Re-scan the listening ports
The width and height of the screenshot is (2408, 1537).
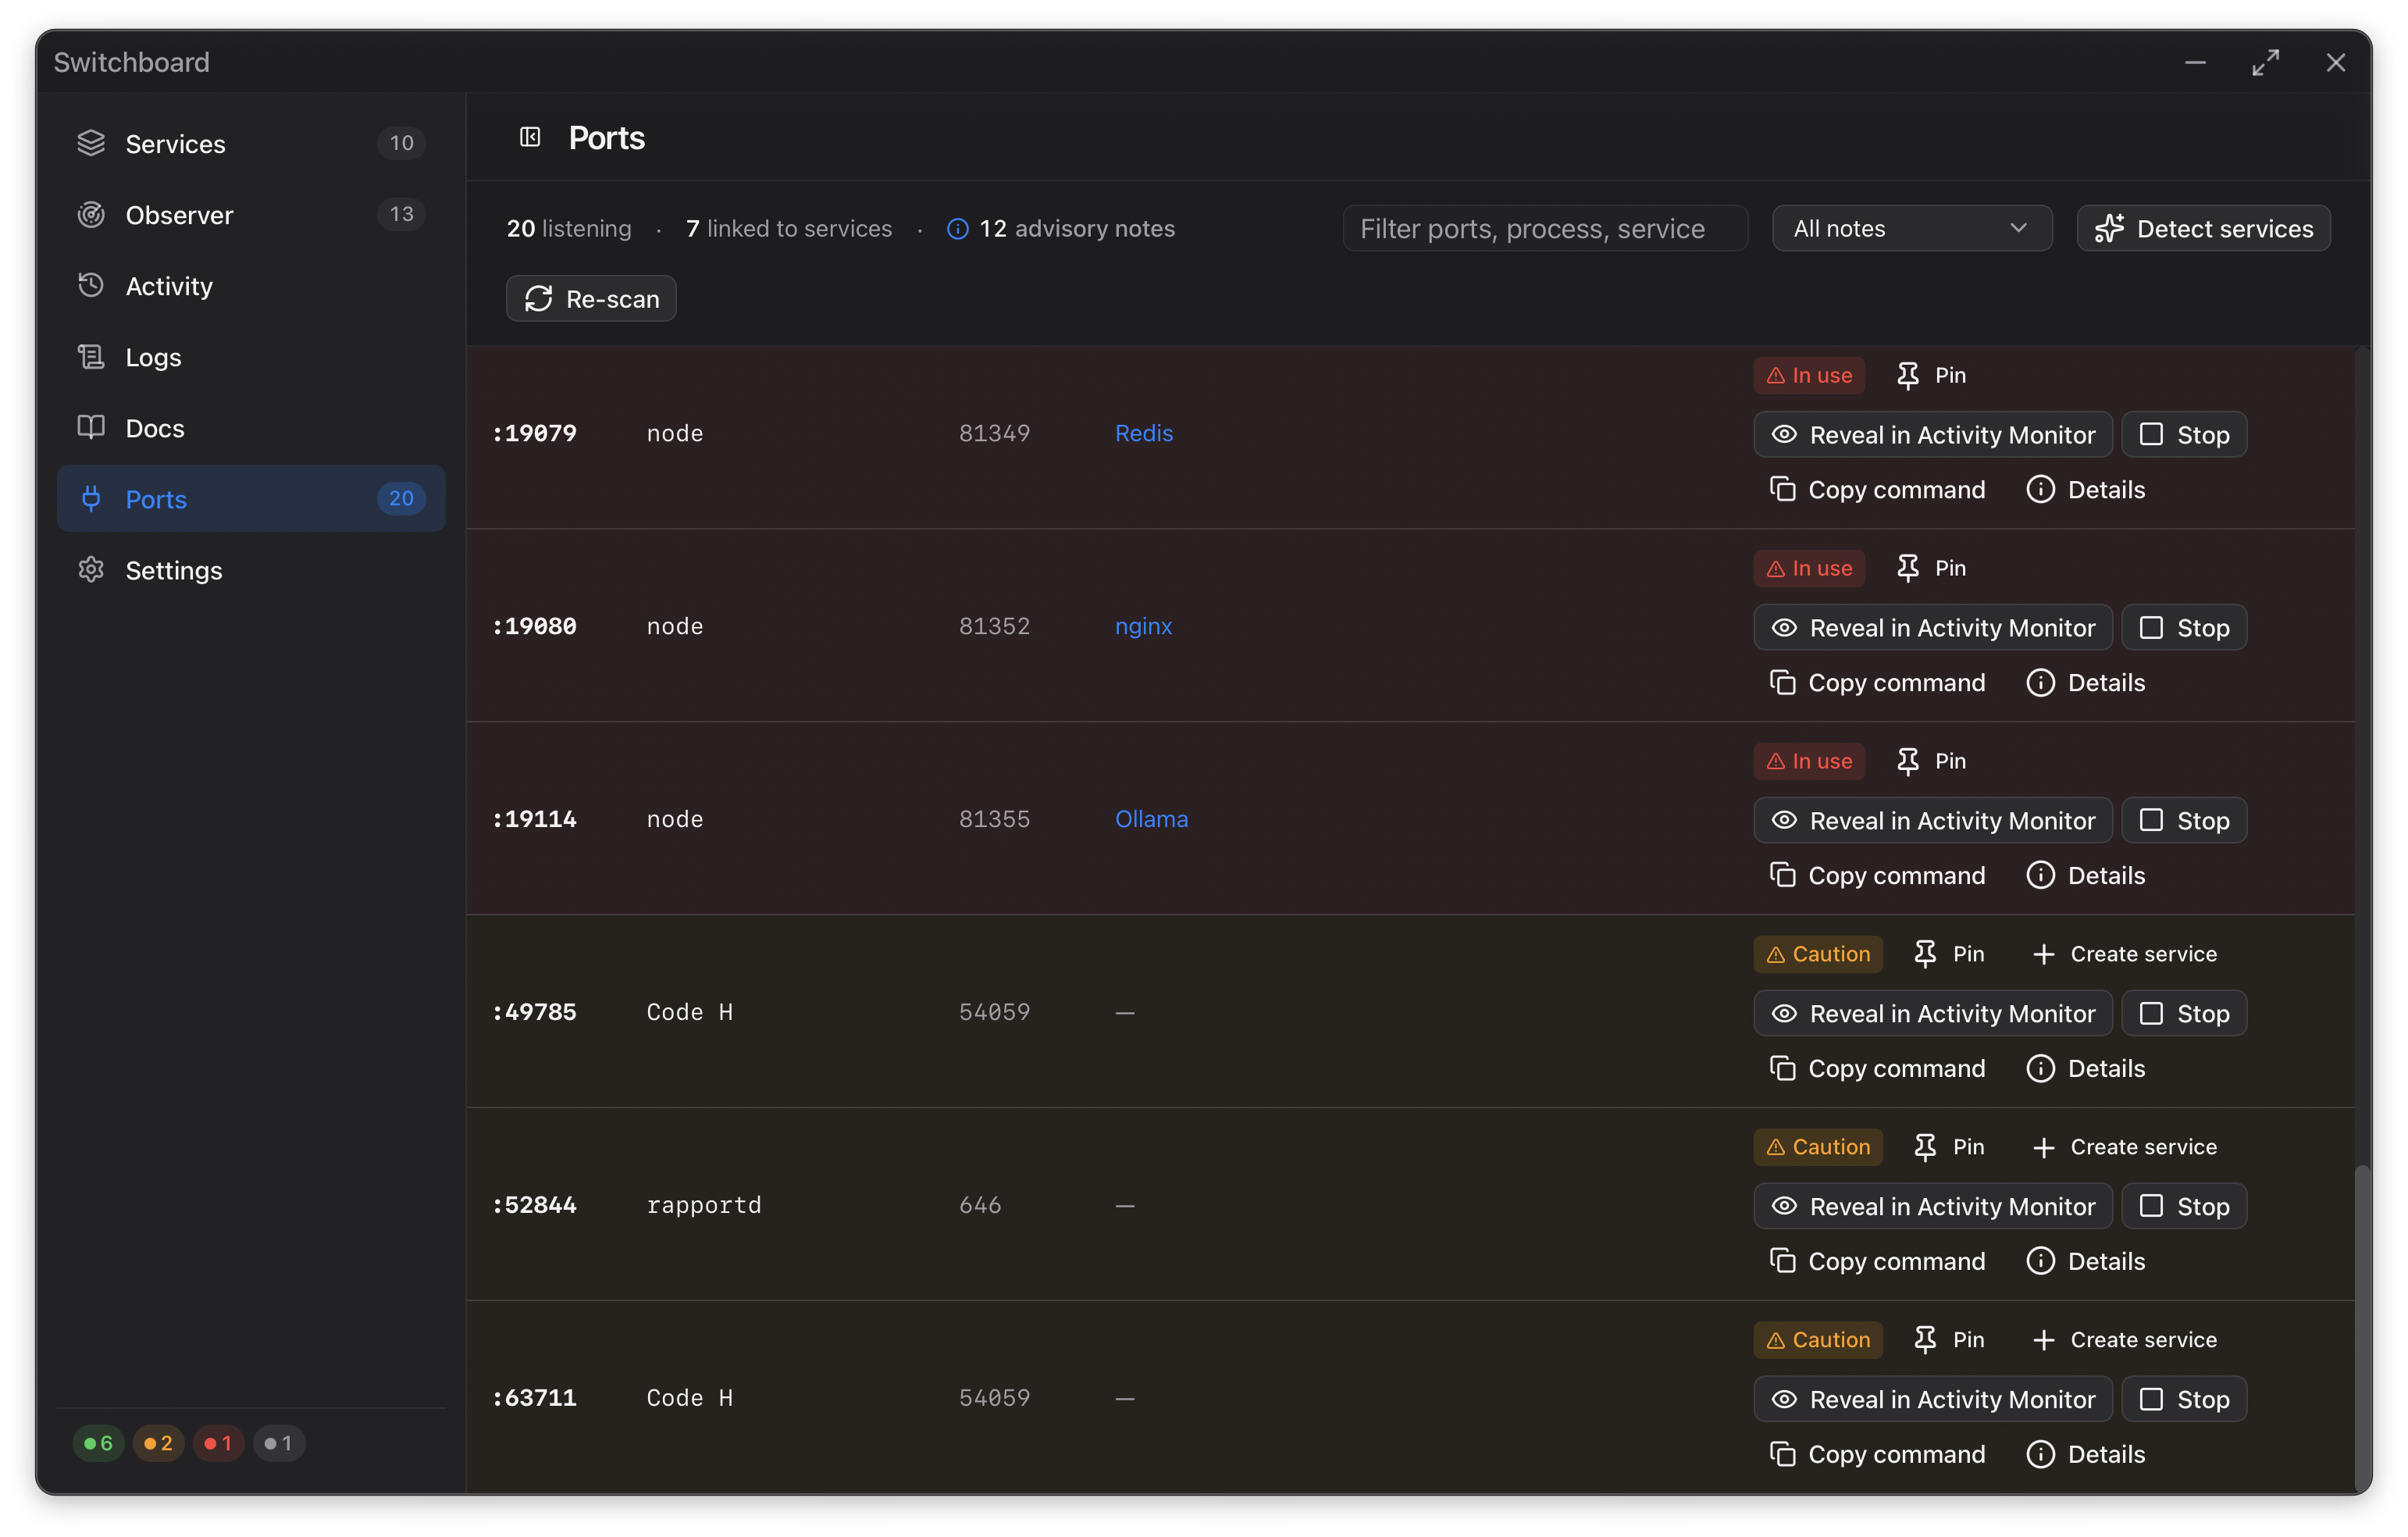pos(591,298)
